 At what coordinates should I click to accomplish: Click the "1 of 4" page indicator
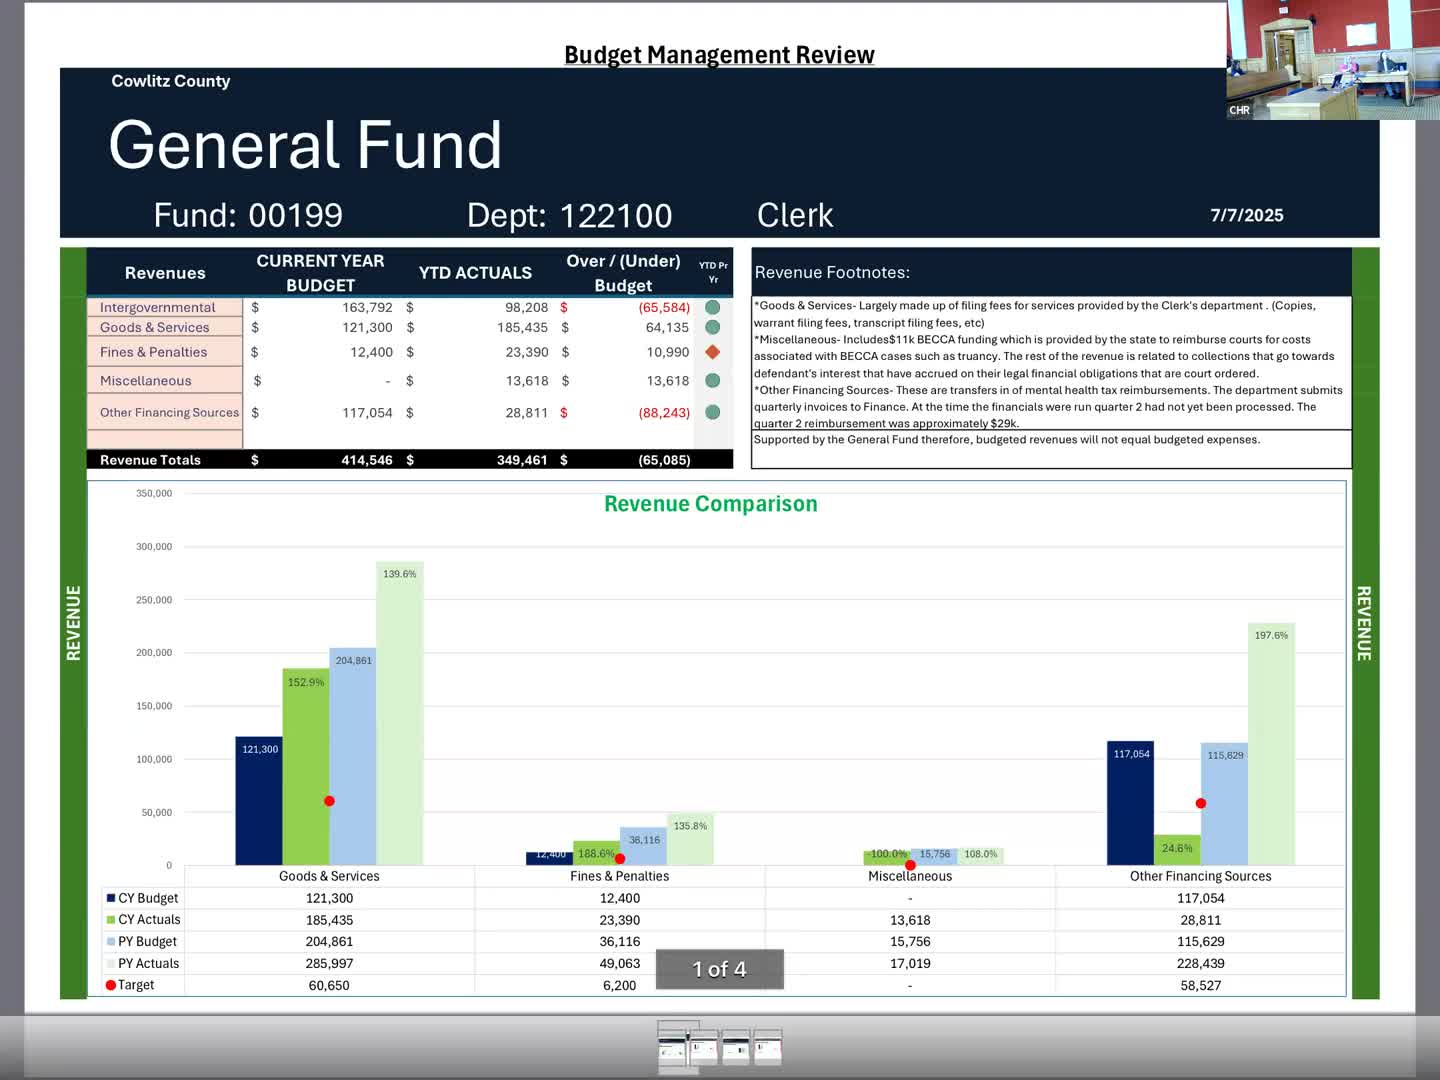pos(720,969)
